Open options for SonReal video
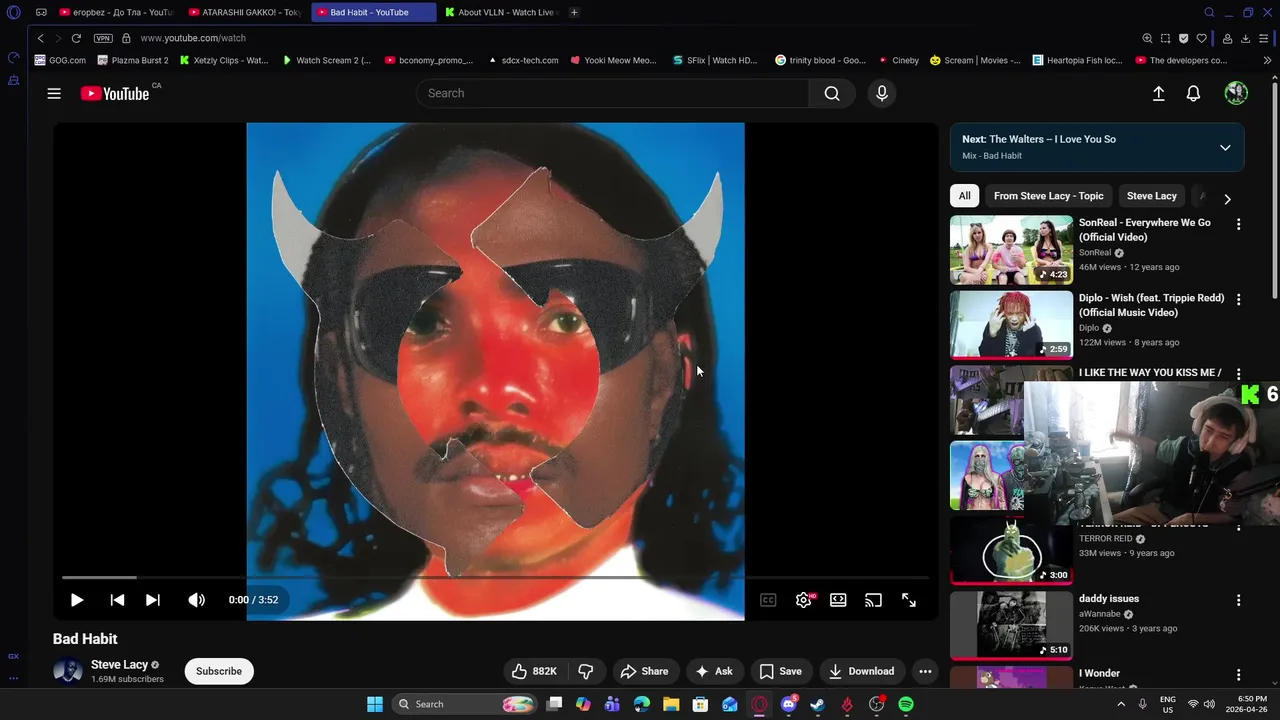Viewport: 1280px width, 720px height. 1238,225
